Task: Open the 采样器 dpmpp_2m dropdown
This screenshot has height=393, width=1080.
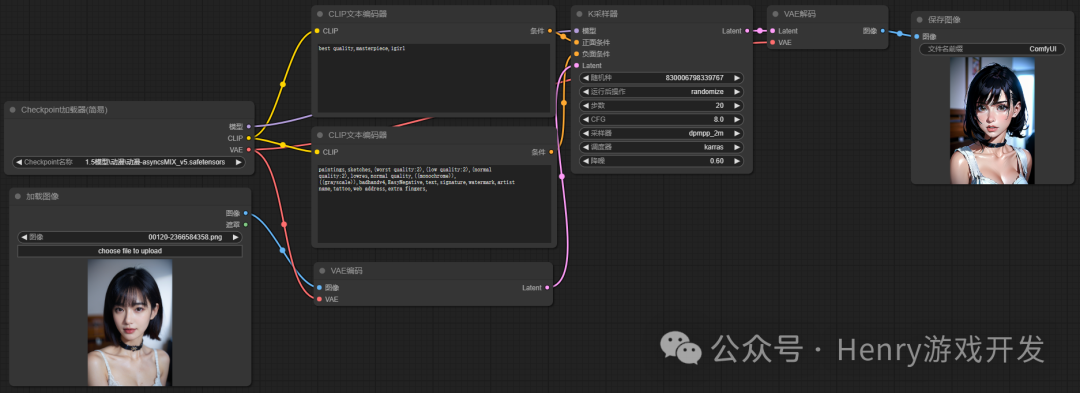Action: 662,134
